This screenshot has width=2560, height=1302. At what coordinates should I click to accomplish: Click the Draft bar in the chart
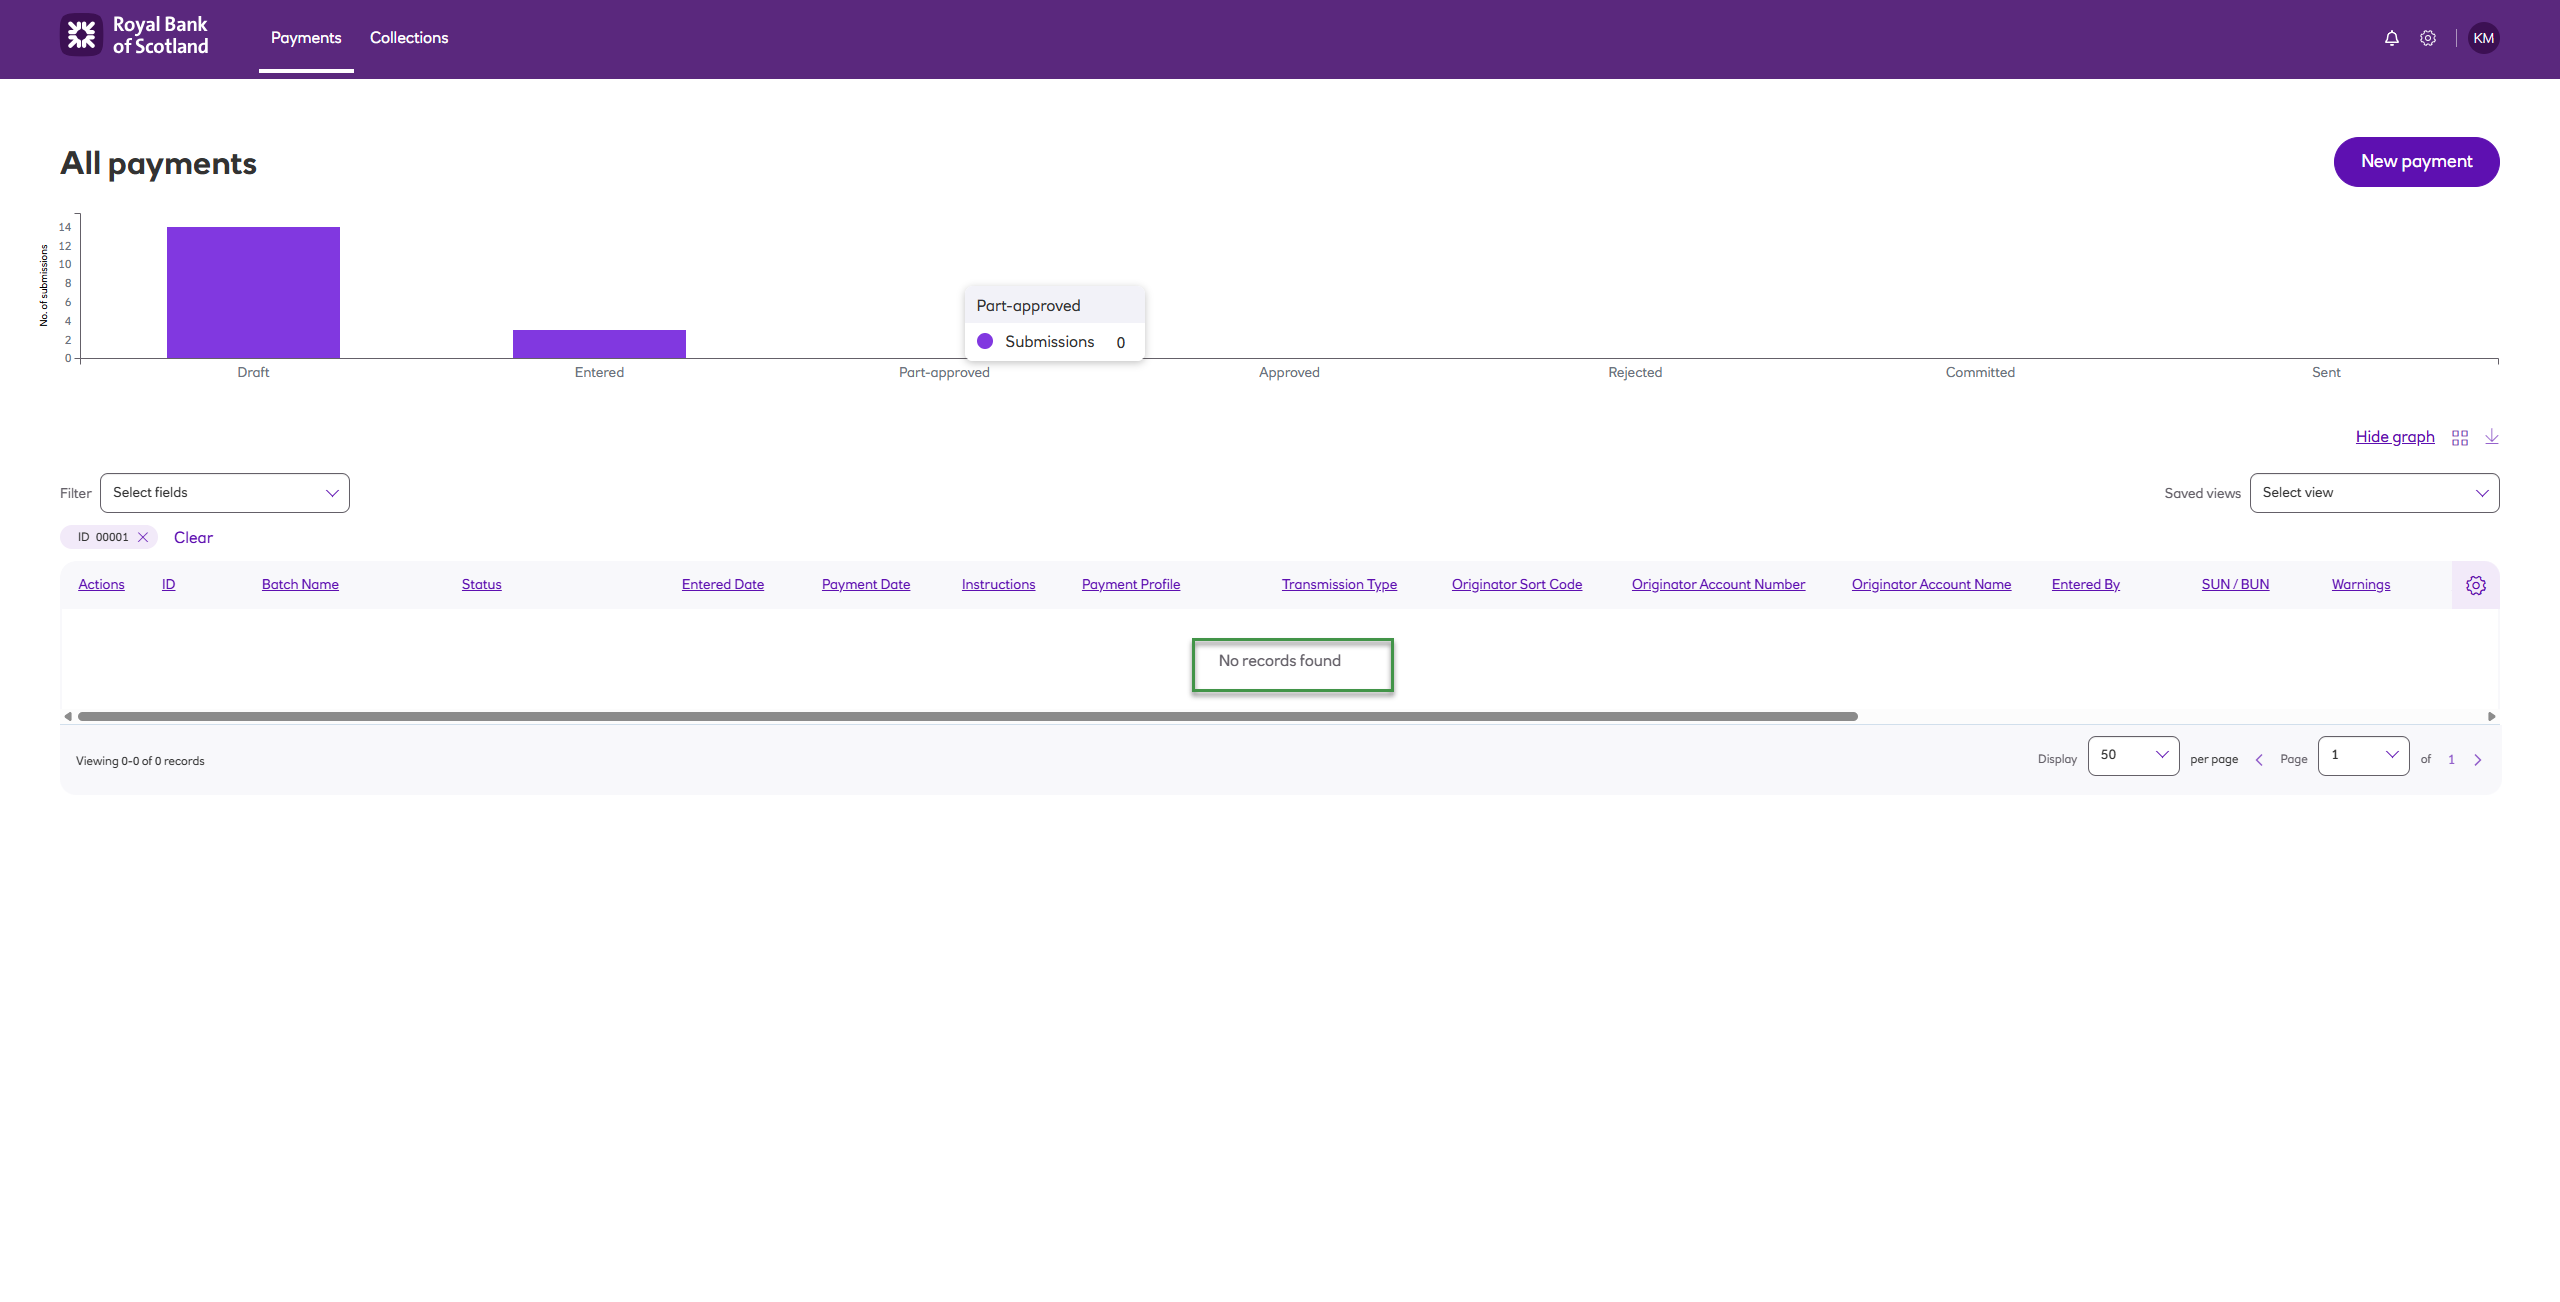[253, 292]
